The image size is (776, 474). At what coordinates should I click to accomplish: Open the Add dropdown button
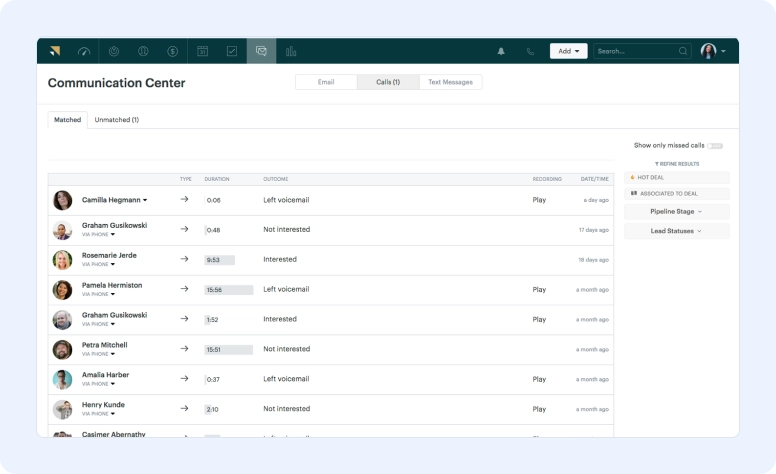point(568,51)
